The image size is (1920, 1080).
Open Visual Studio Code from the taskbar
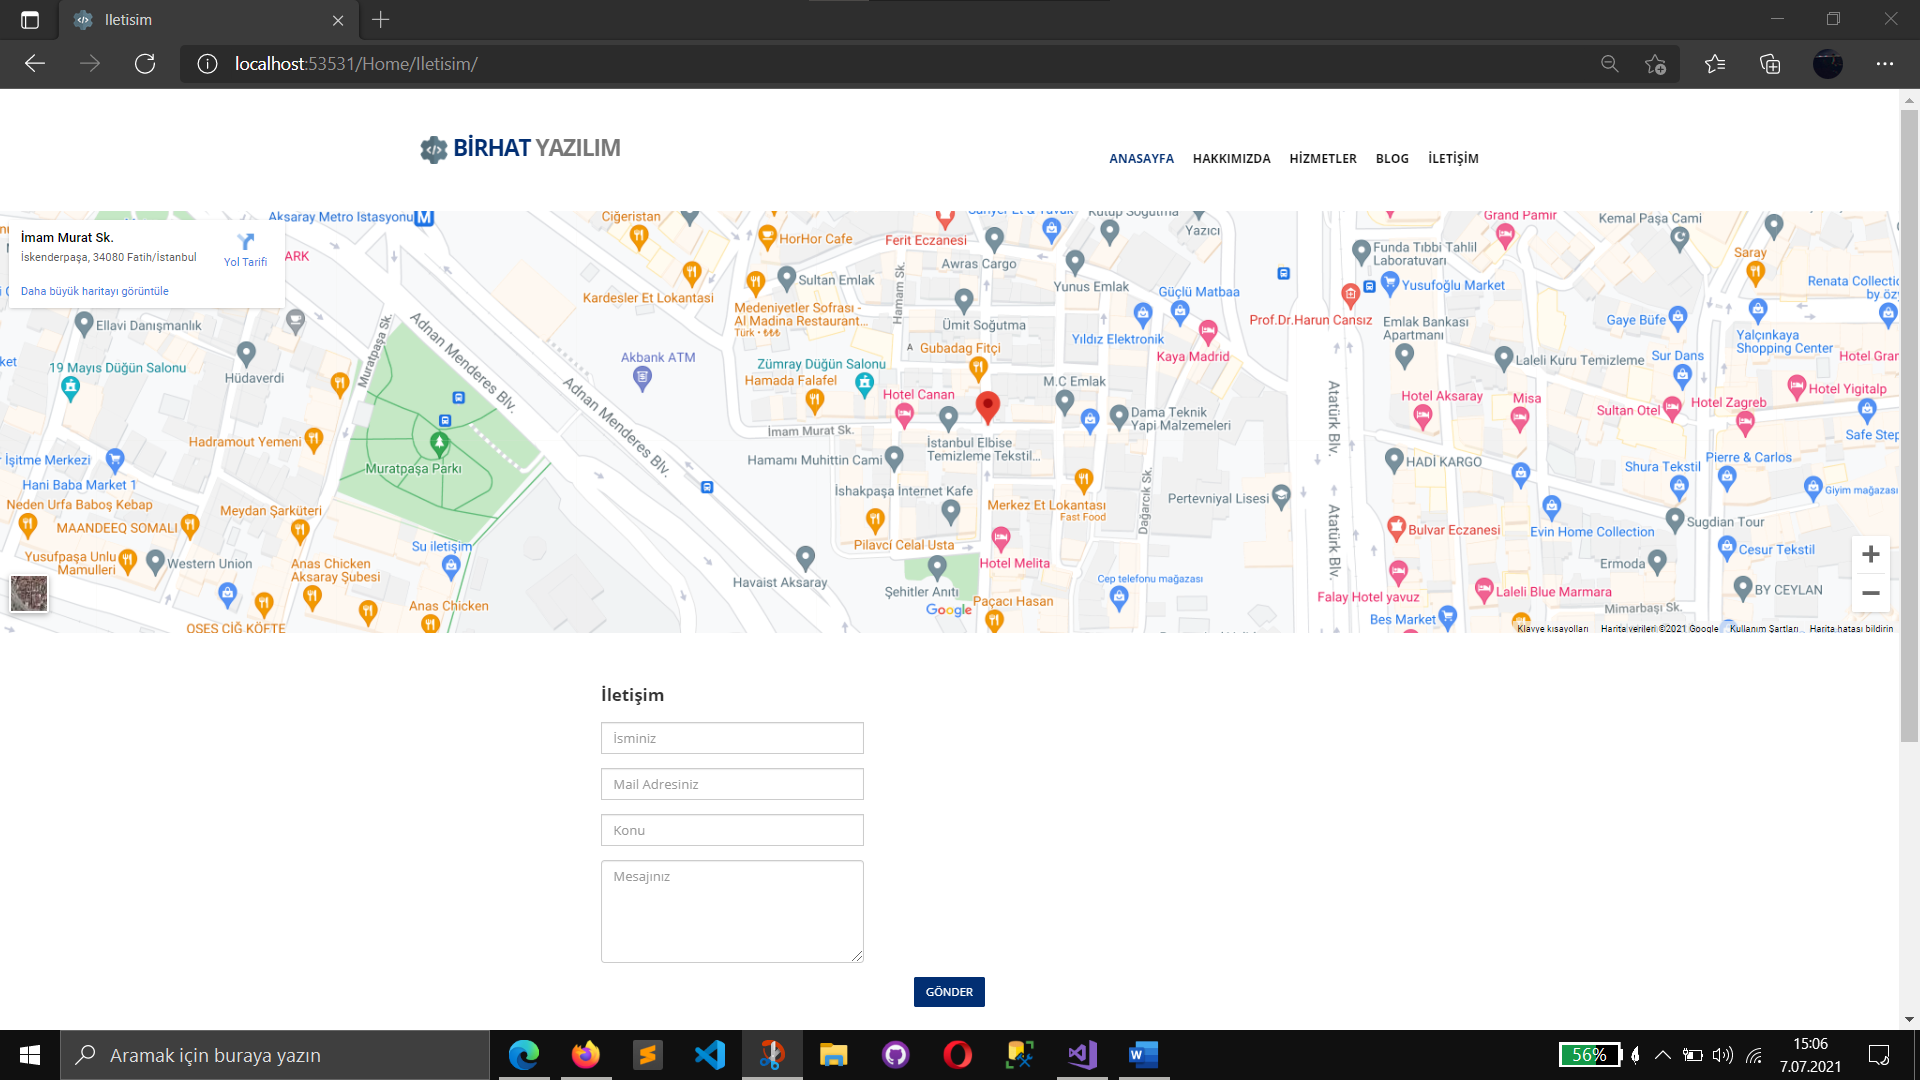[x=710, y=1055]
